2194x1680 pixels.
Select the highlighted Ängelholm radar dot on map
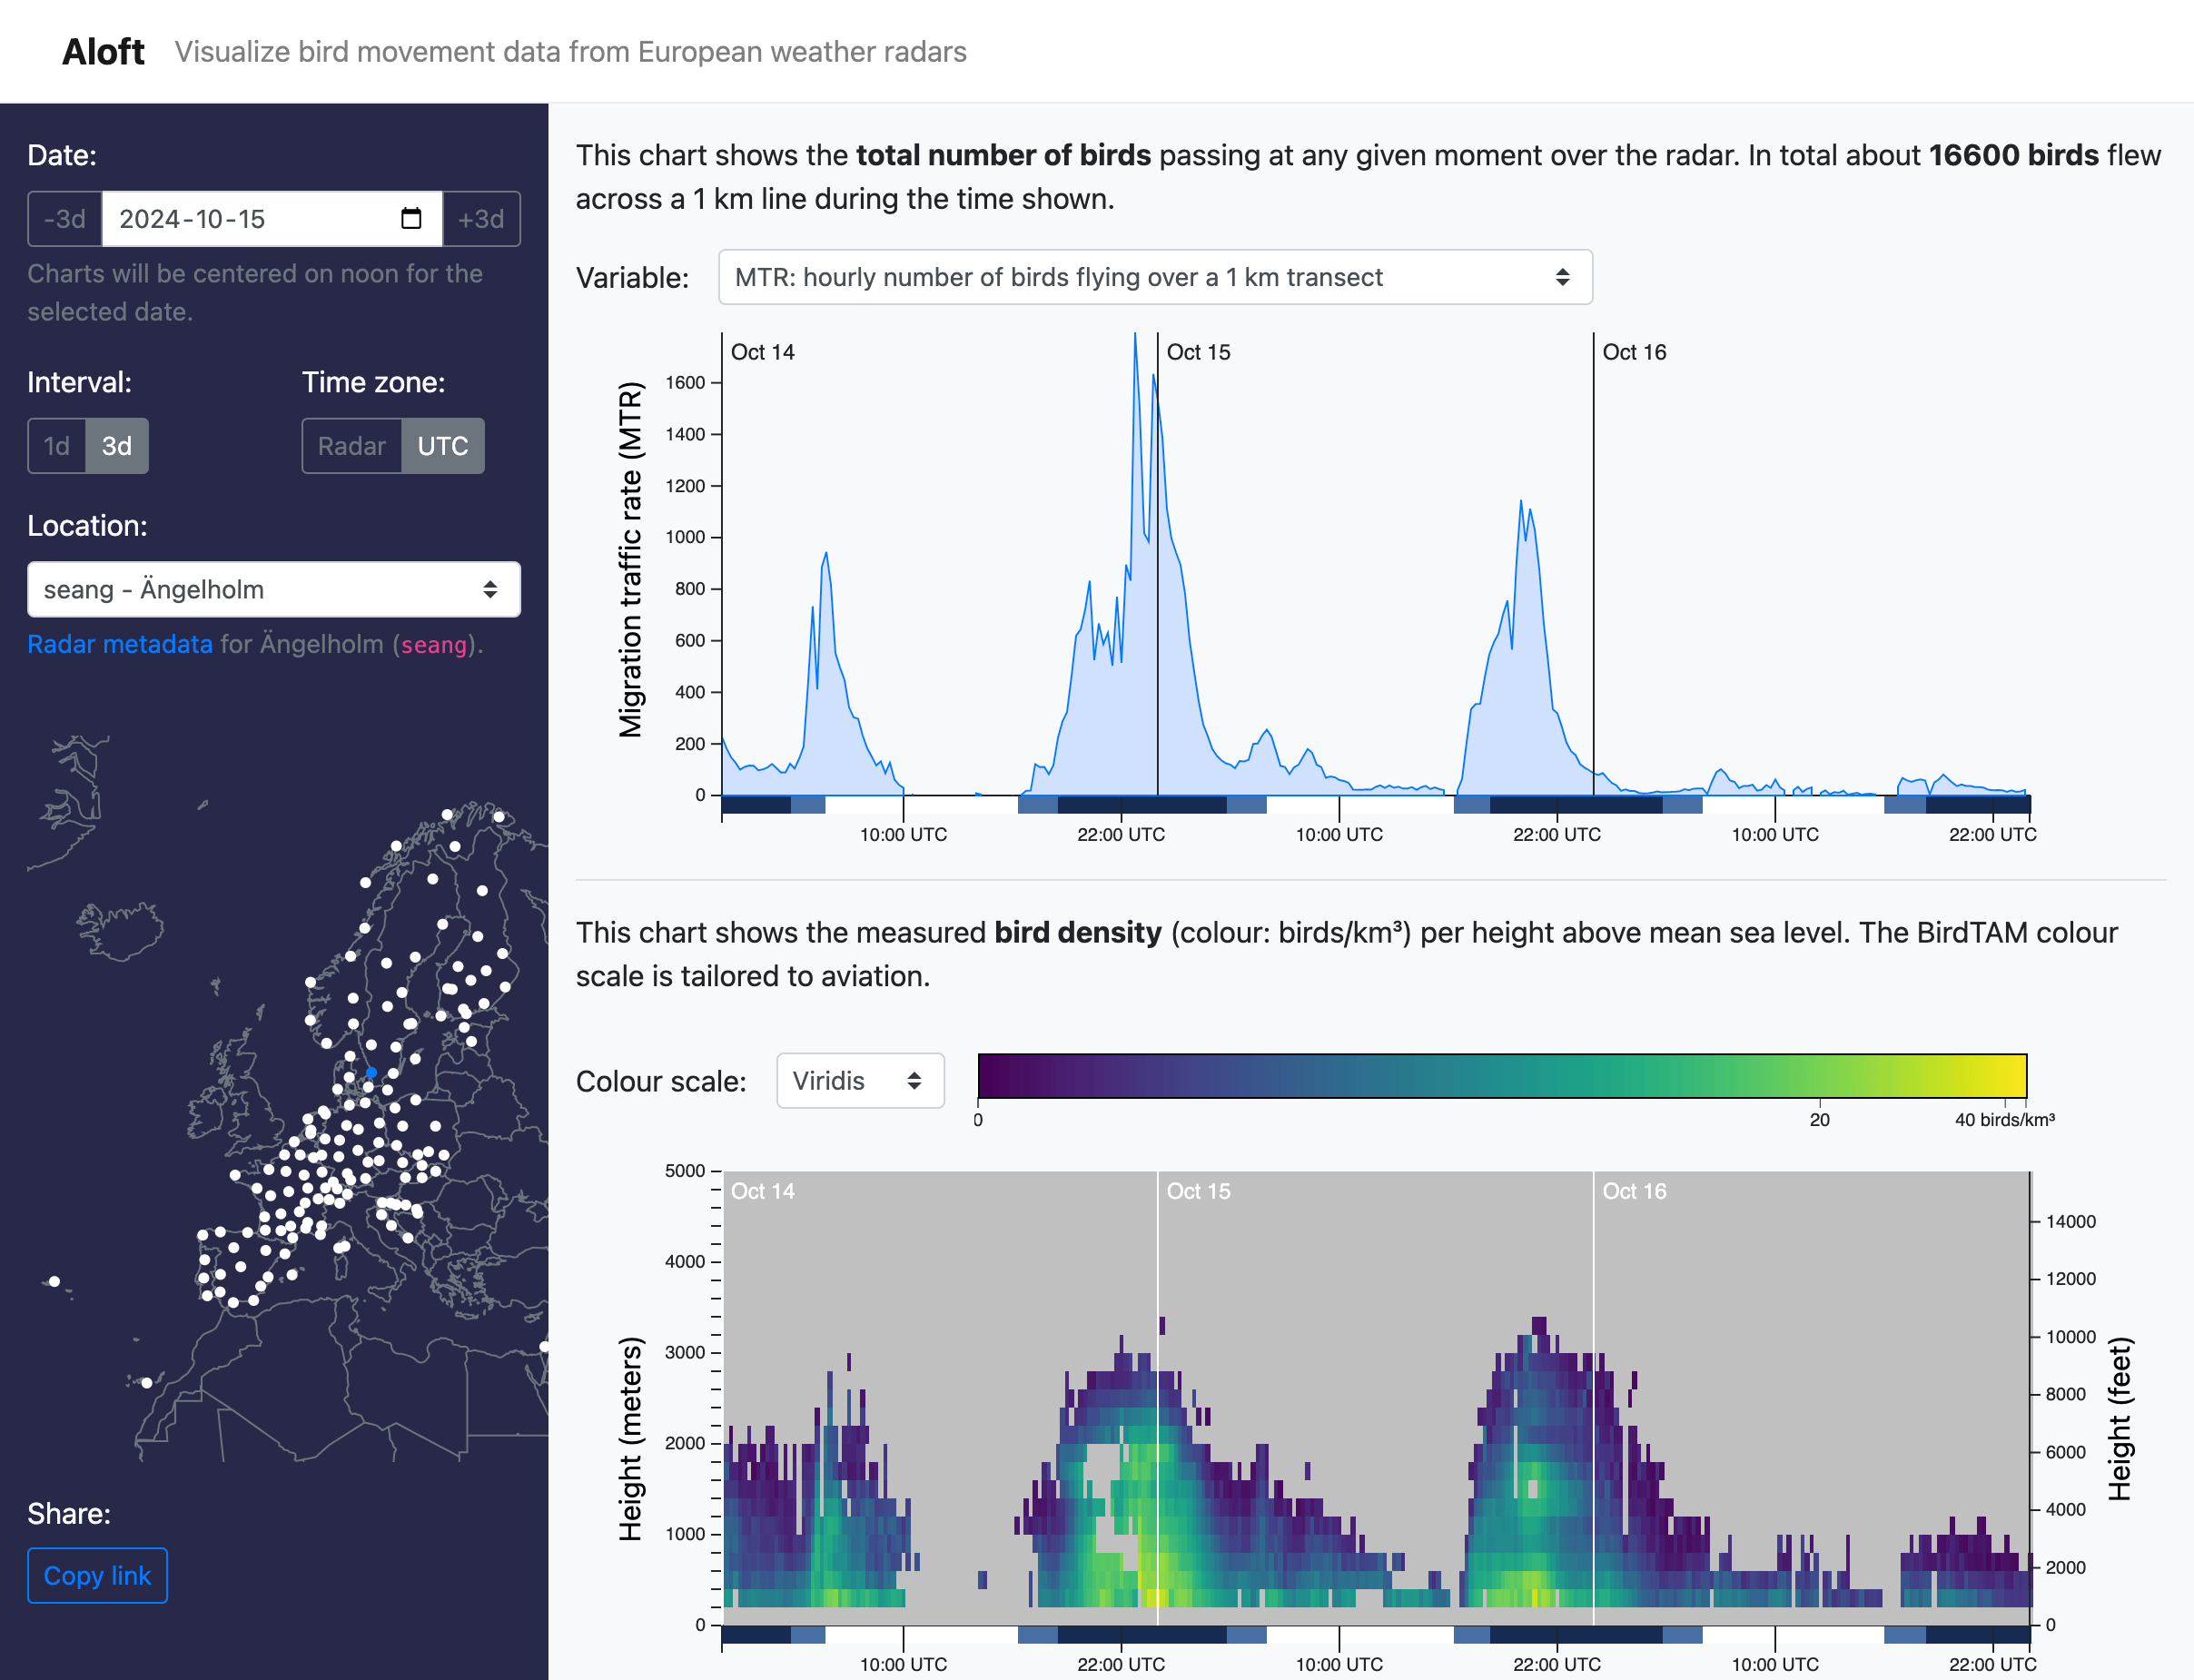pyautogui.click(x=371, y=1071)
